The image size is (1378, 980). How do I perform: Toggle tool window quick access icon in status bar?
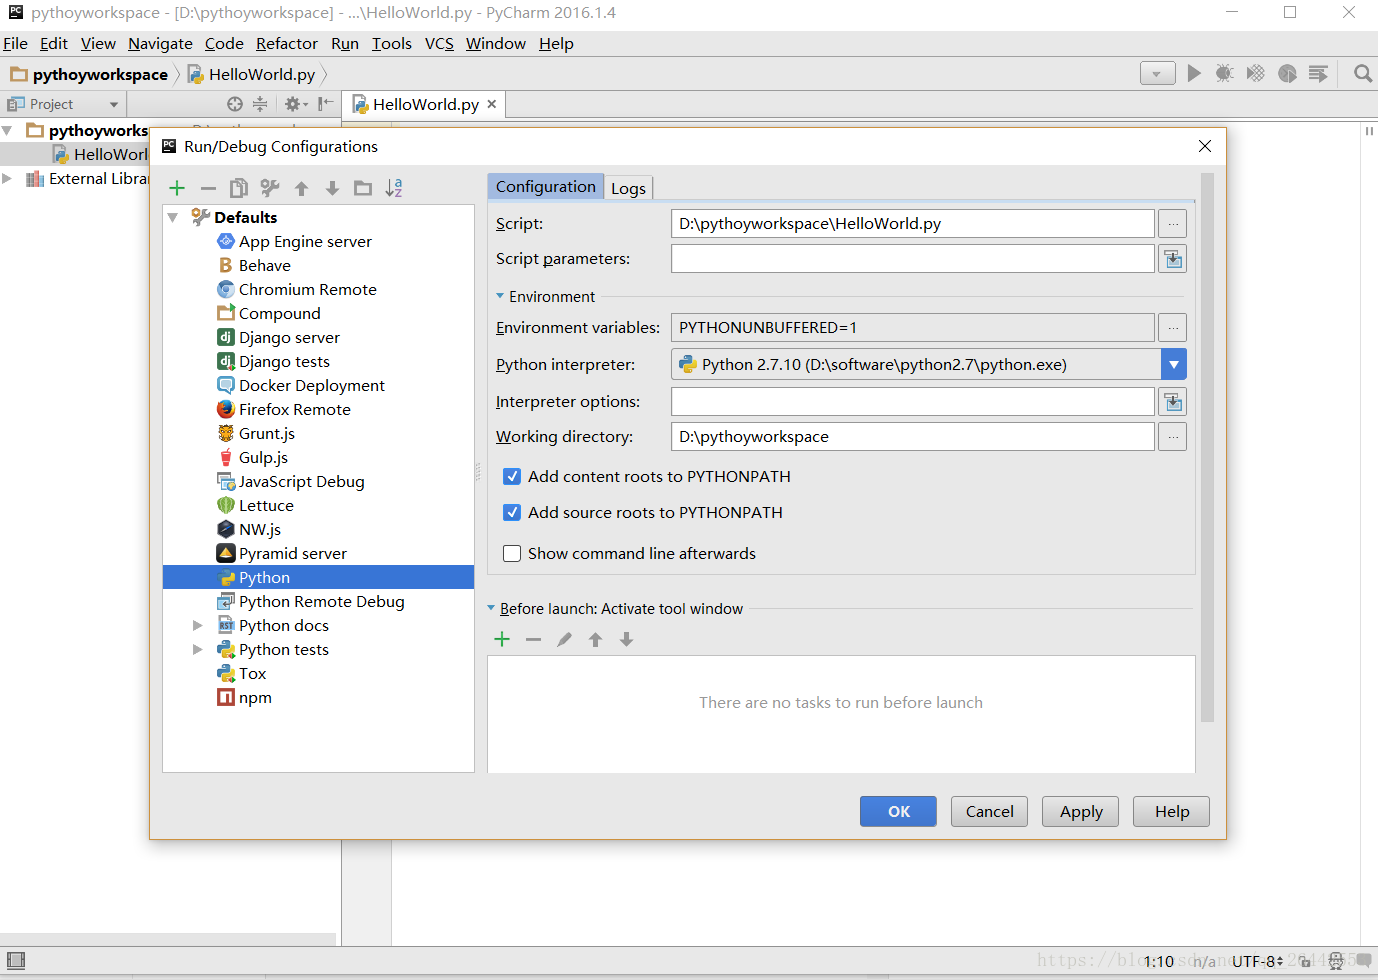click(15, 961)
